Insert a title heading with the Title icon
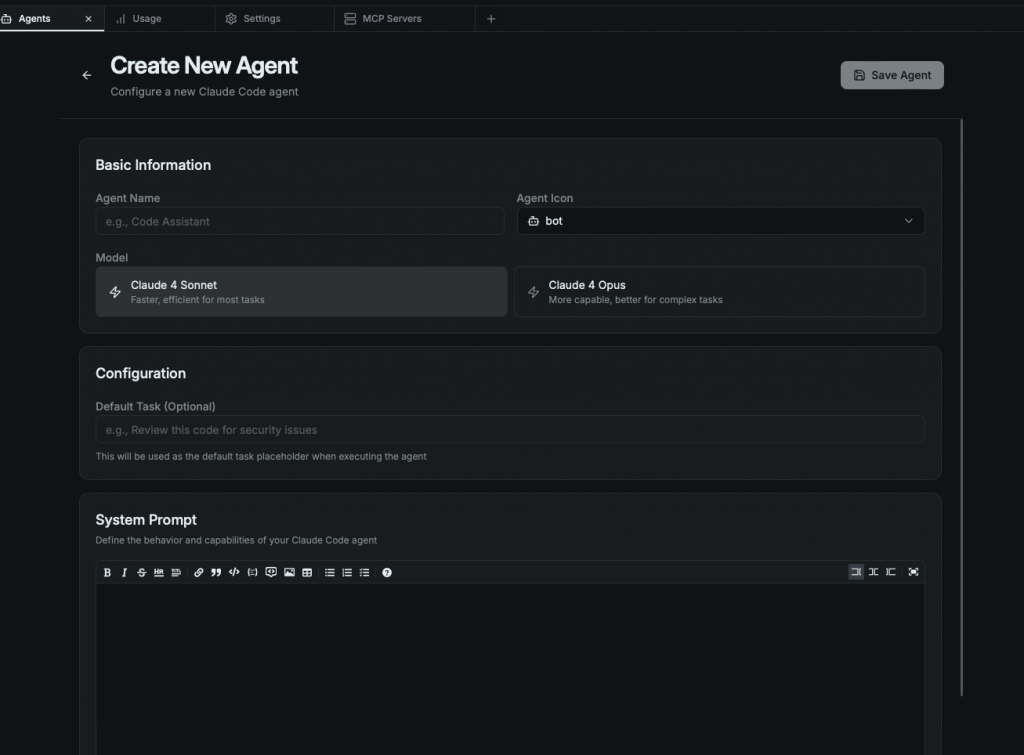The height and width of the screenshot is (755, 1024). pos(176,572)
